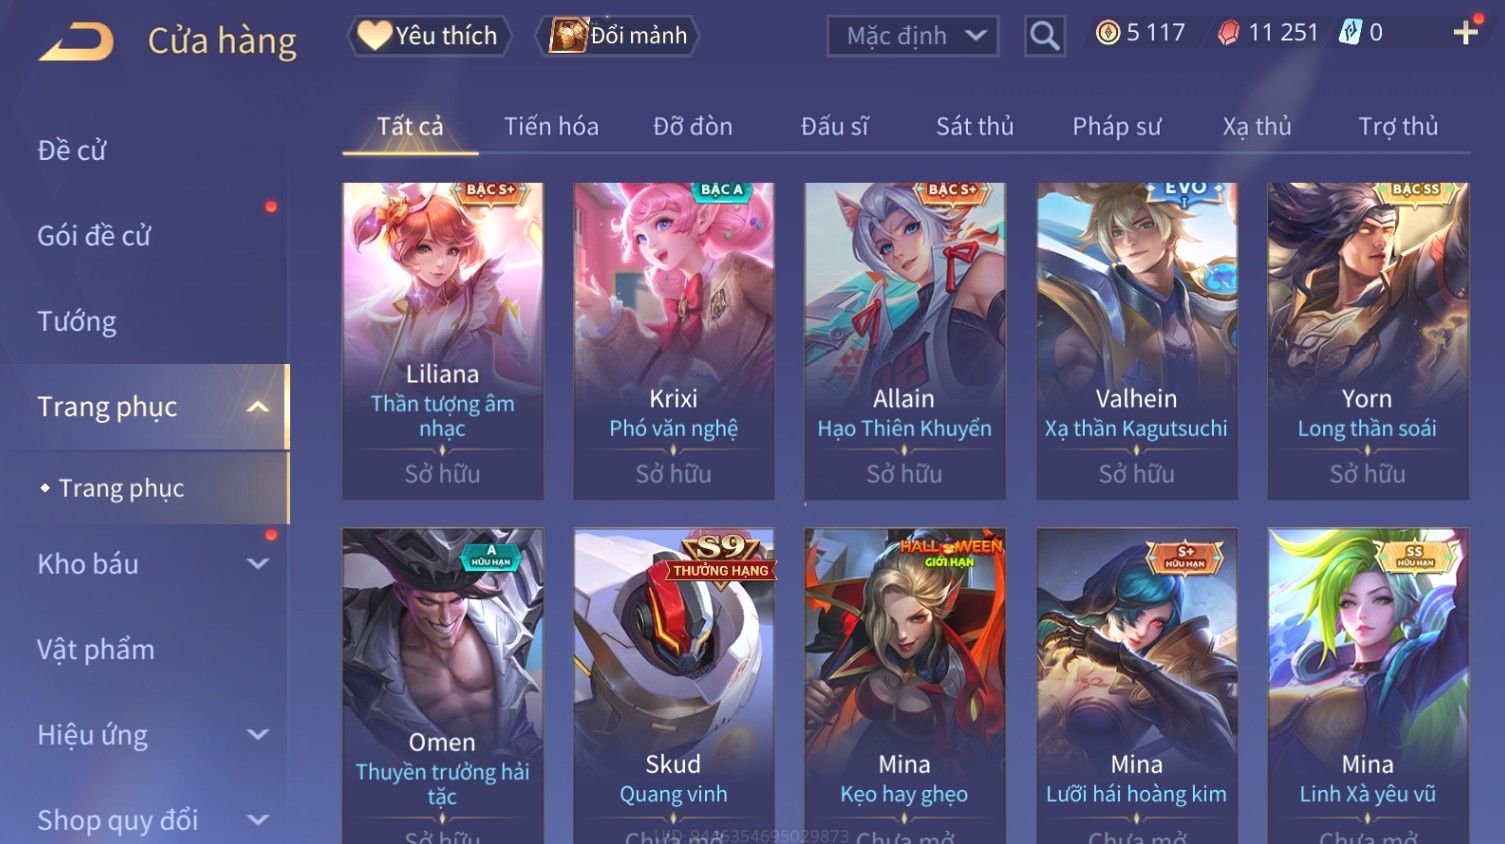Go to Gói đề cử section

pyautogui.click(x=94, y=236)
